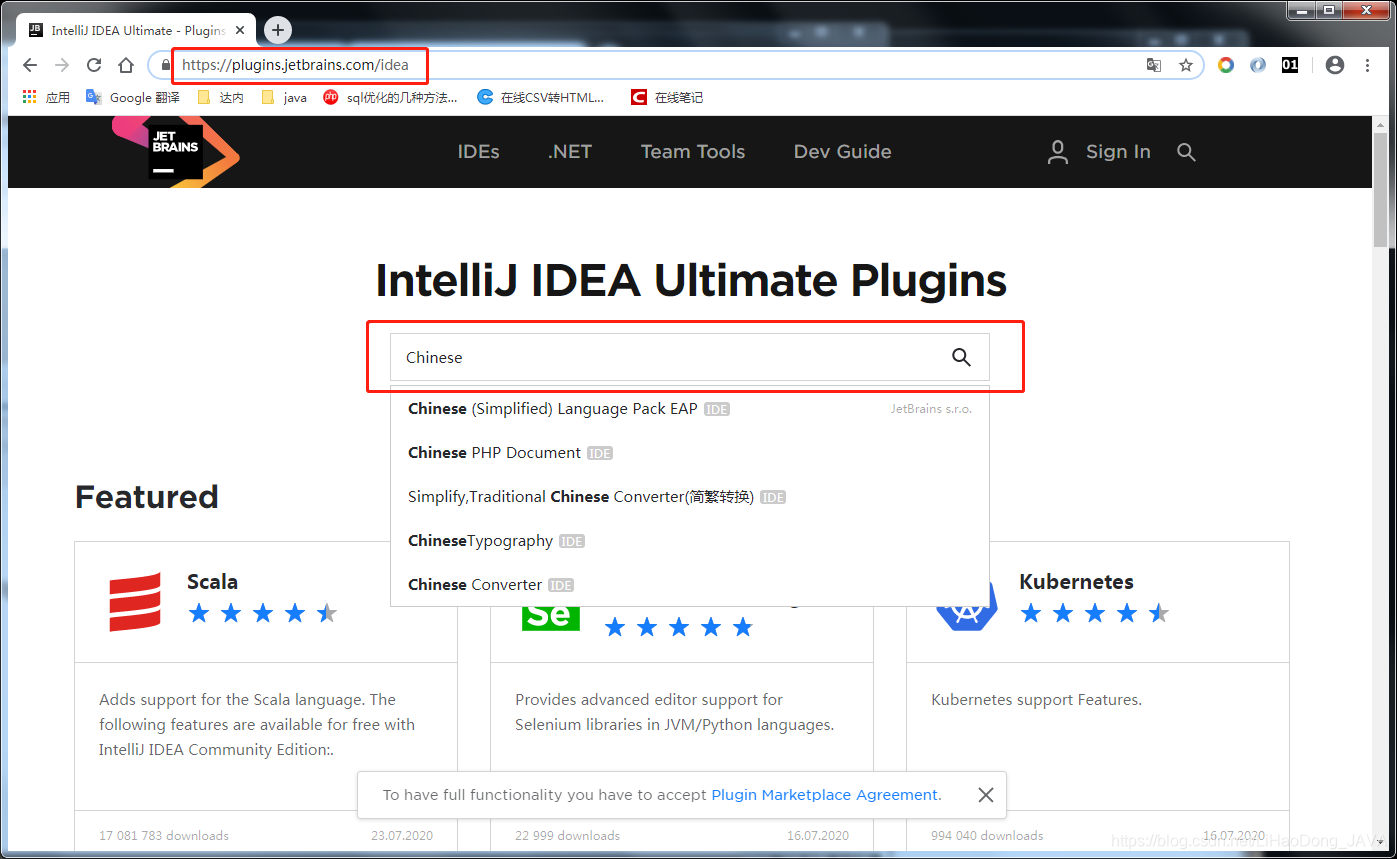Click the 'JetBrains s.r.o.' vendor text

coord(931,409)
